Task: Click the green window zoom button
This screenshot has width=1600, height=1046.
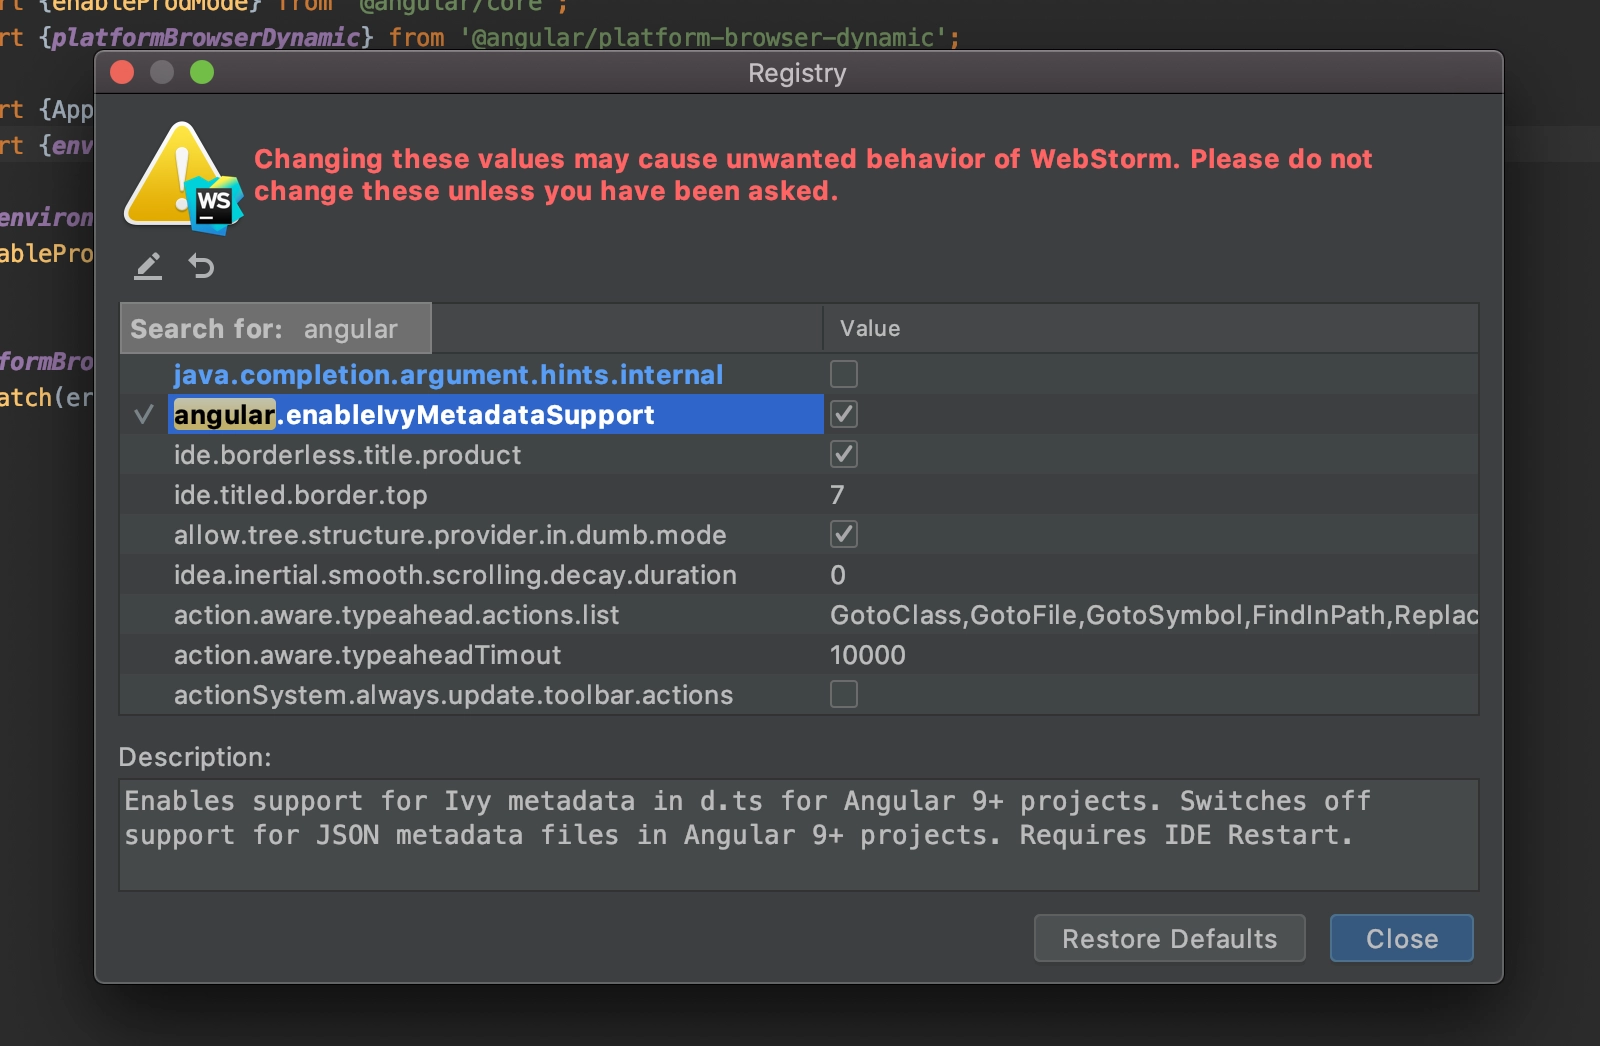Action: coord(202,72)
